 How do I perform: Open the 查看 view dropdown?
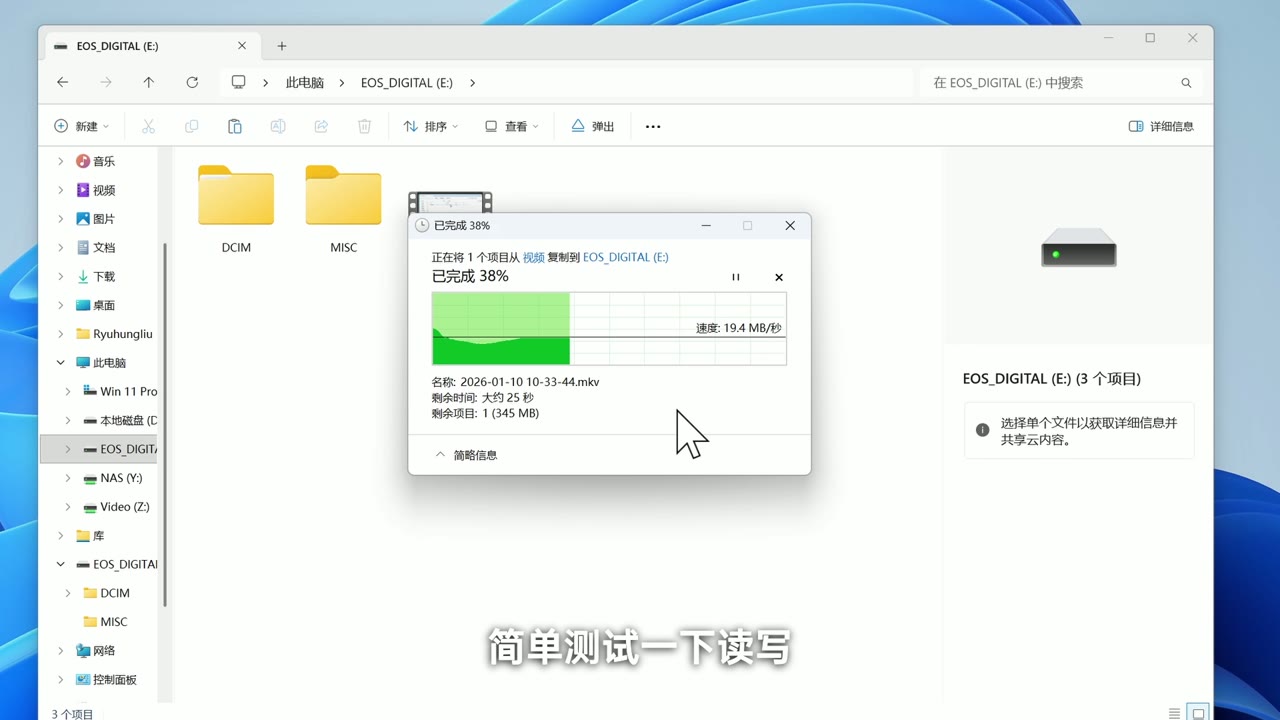coord(512,126)
